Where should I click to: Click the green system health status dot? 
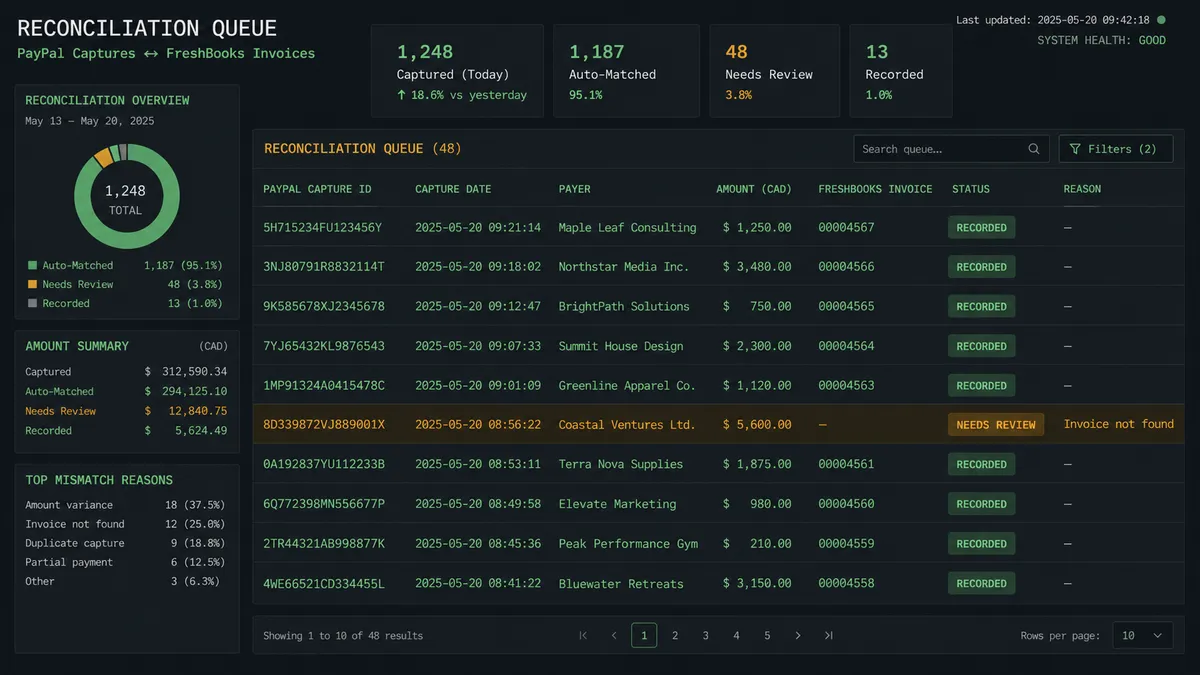pyautogui.click(x=1161, y=20)
